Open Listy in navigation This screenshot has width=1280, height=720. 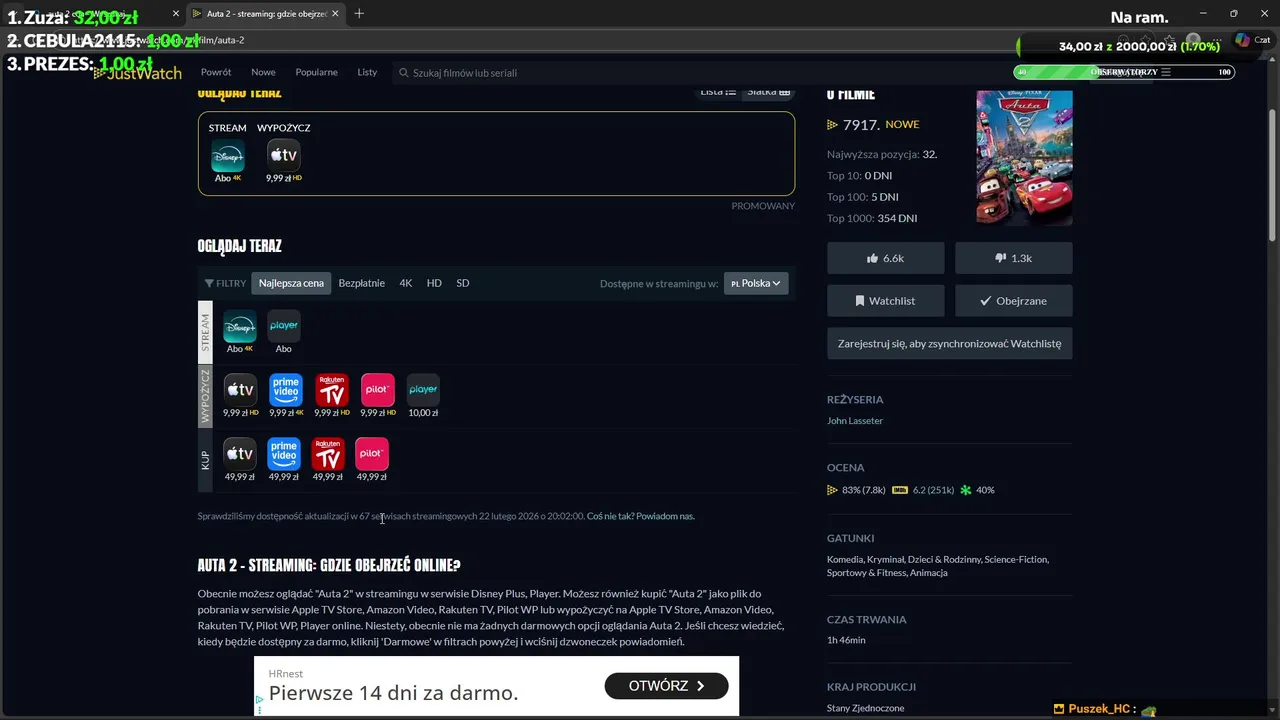click(x=367, y=72)
